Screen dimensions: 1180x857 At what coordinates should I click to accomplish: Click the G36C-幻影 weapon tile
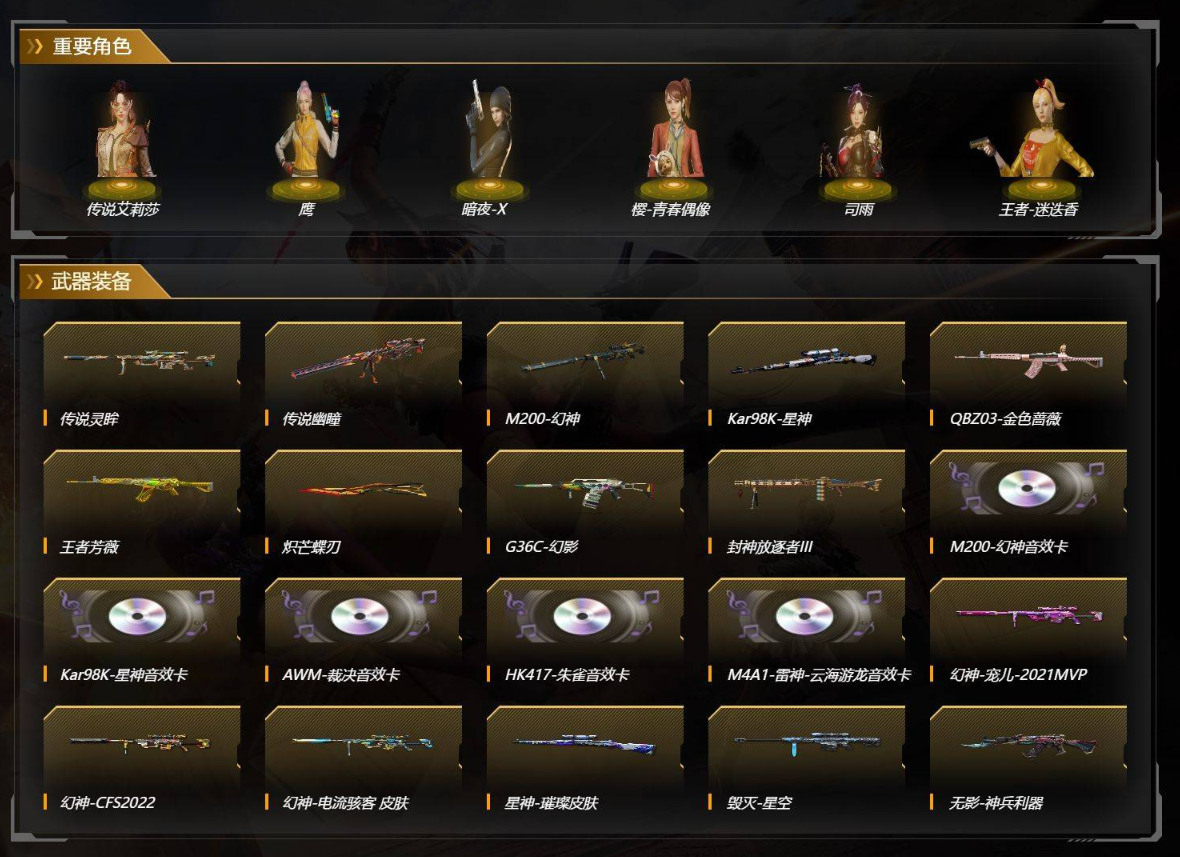[x=585, y=504]
